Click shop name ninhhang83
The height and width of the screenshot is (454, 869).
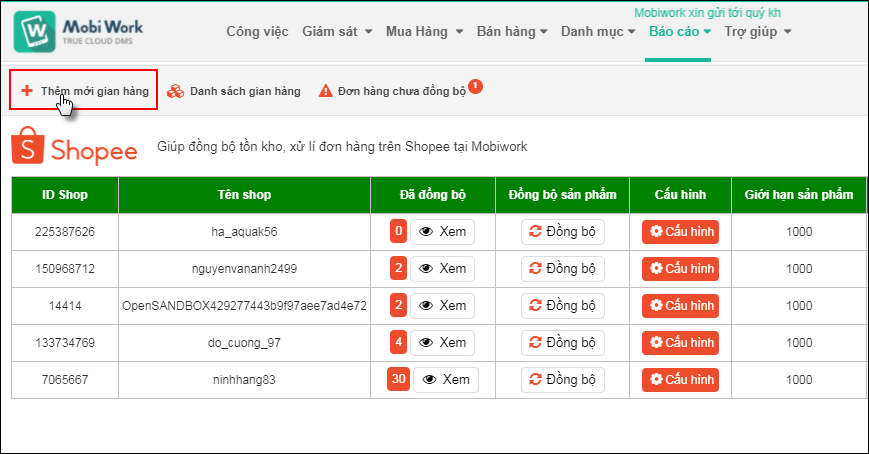(x=244, y=380)
